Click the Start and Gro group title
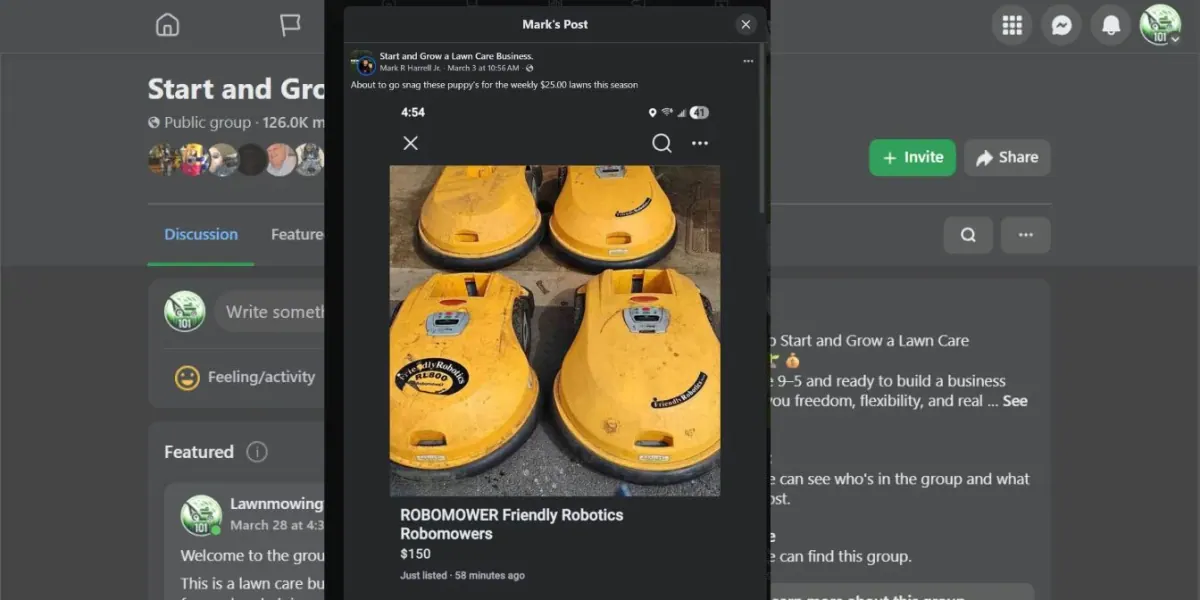1200x600 pixels. 236,89
